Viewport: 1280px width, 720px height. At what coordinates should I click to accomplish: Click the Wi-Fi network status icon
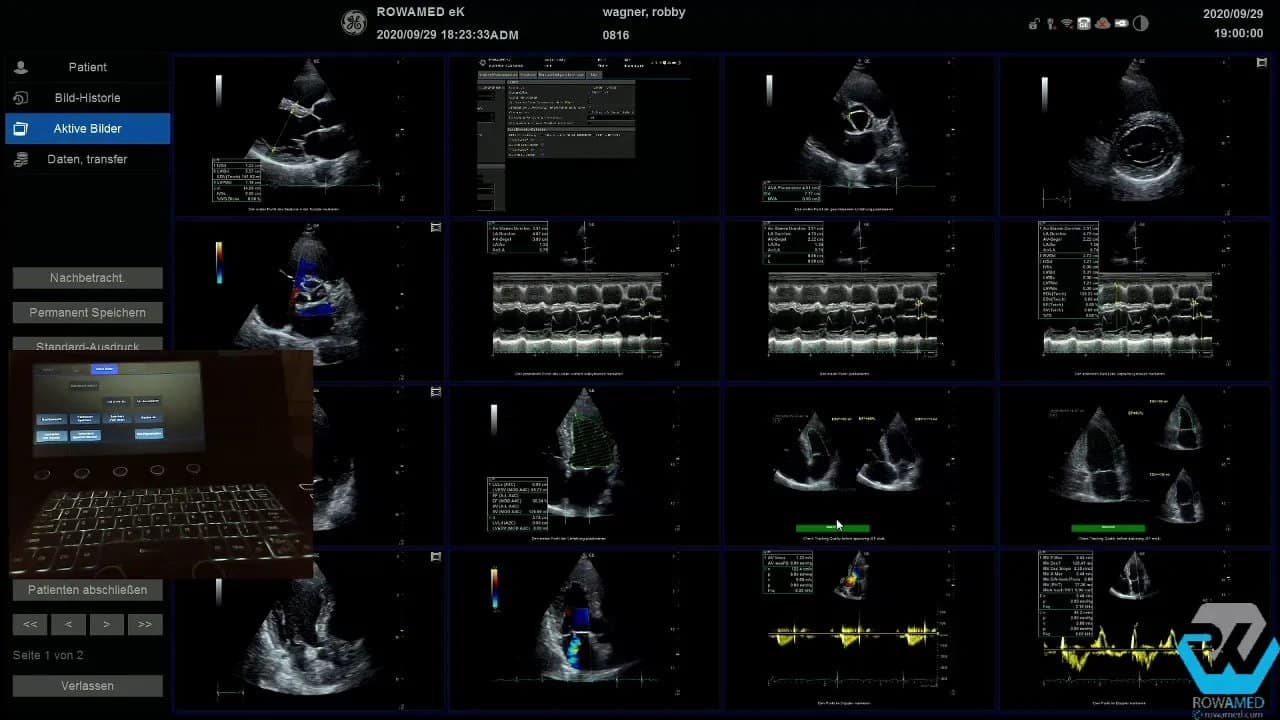pyautogui.click(x=1067, y=23)
